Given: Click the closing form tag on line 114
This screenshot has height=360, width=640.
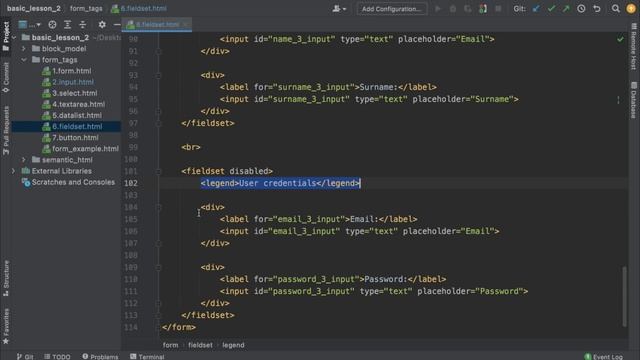Looking at the screenshot, I should point(179,327).
